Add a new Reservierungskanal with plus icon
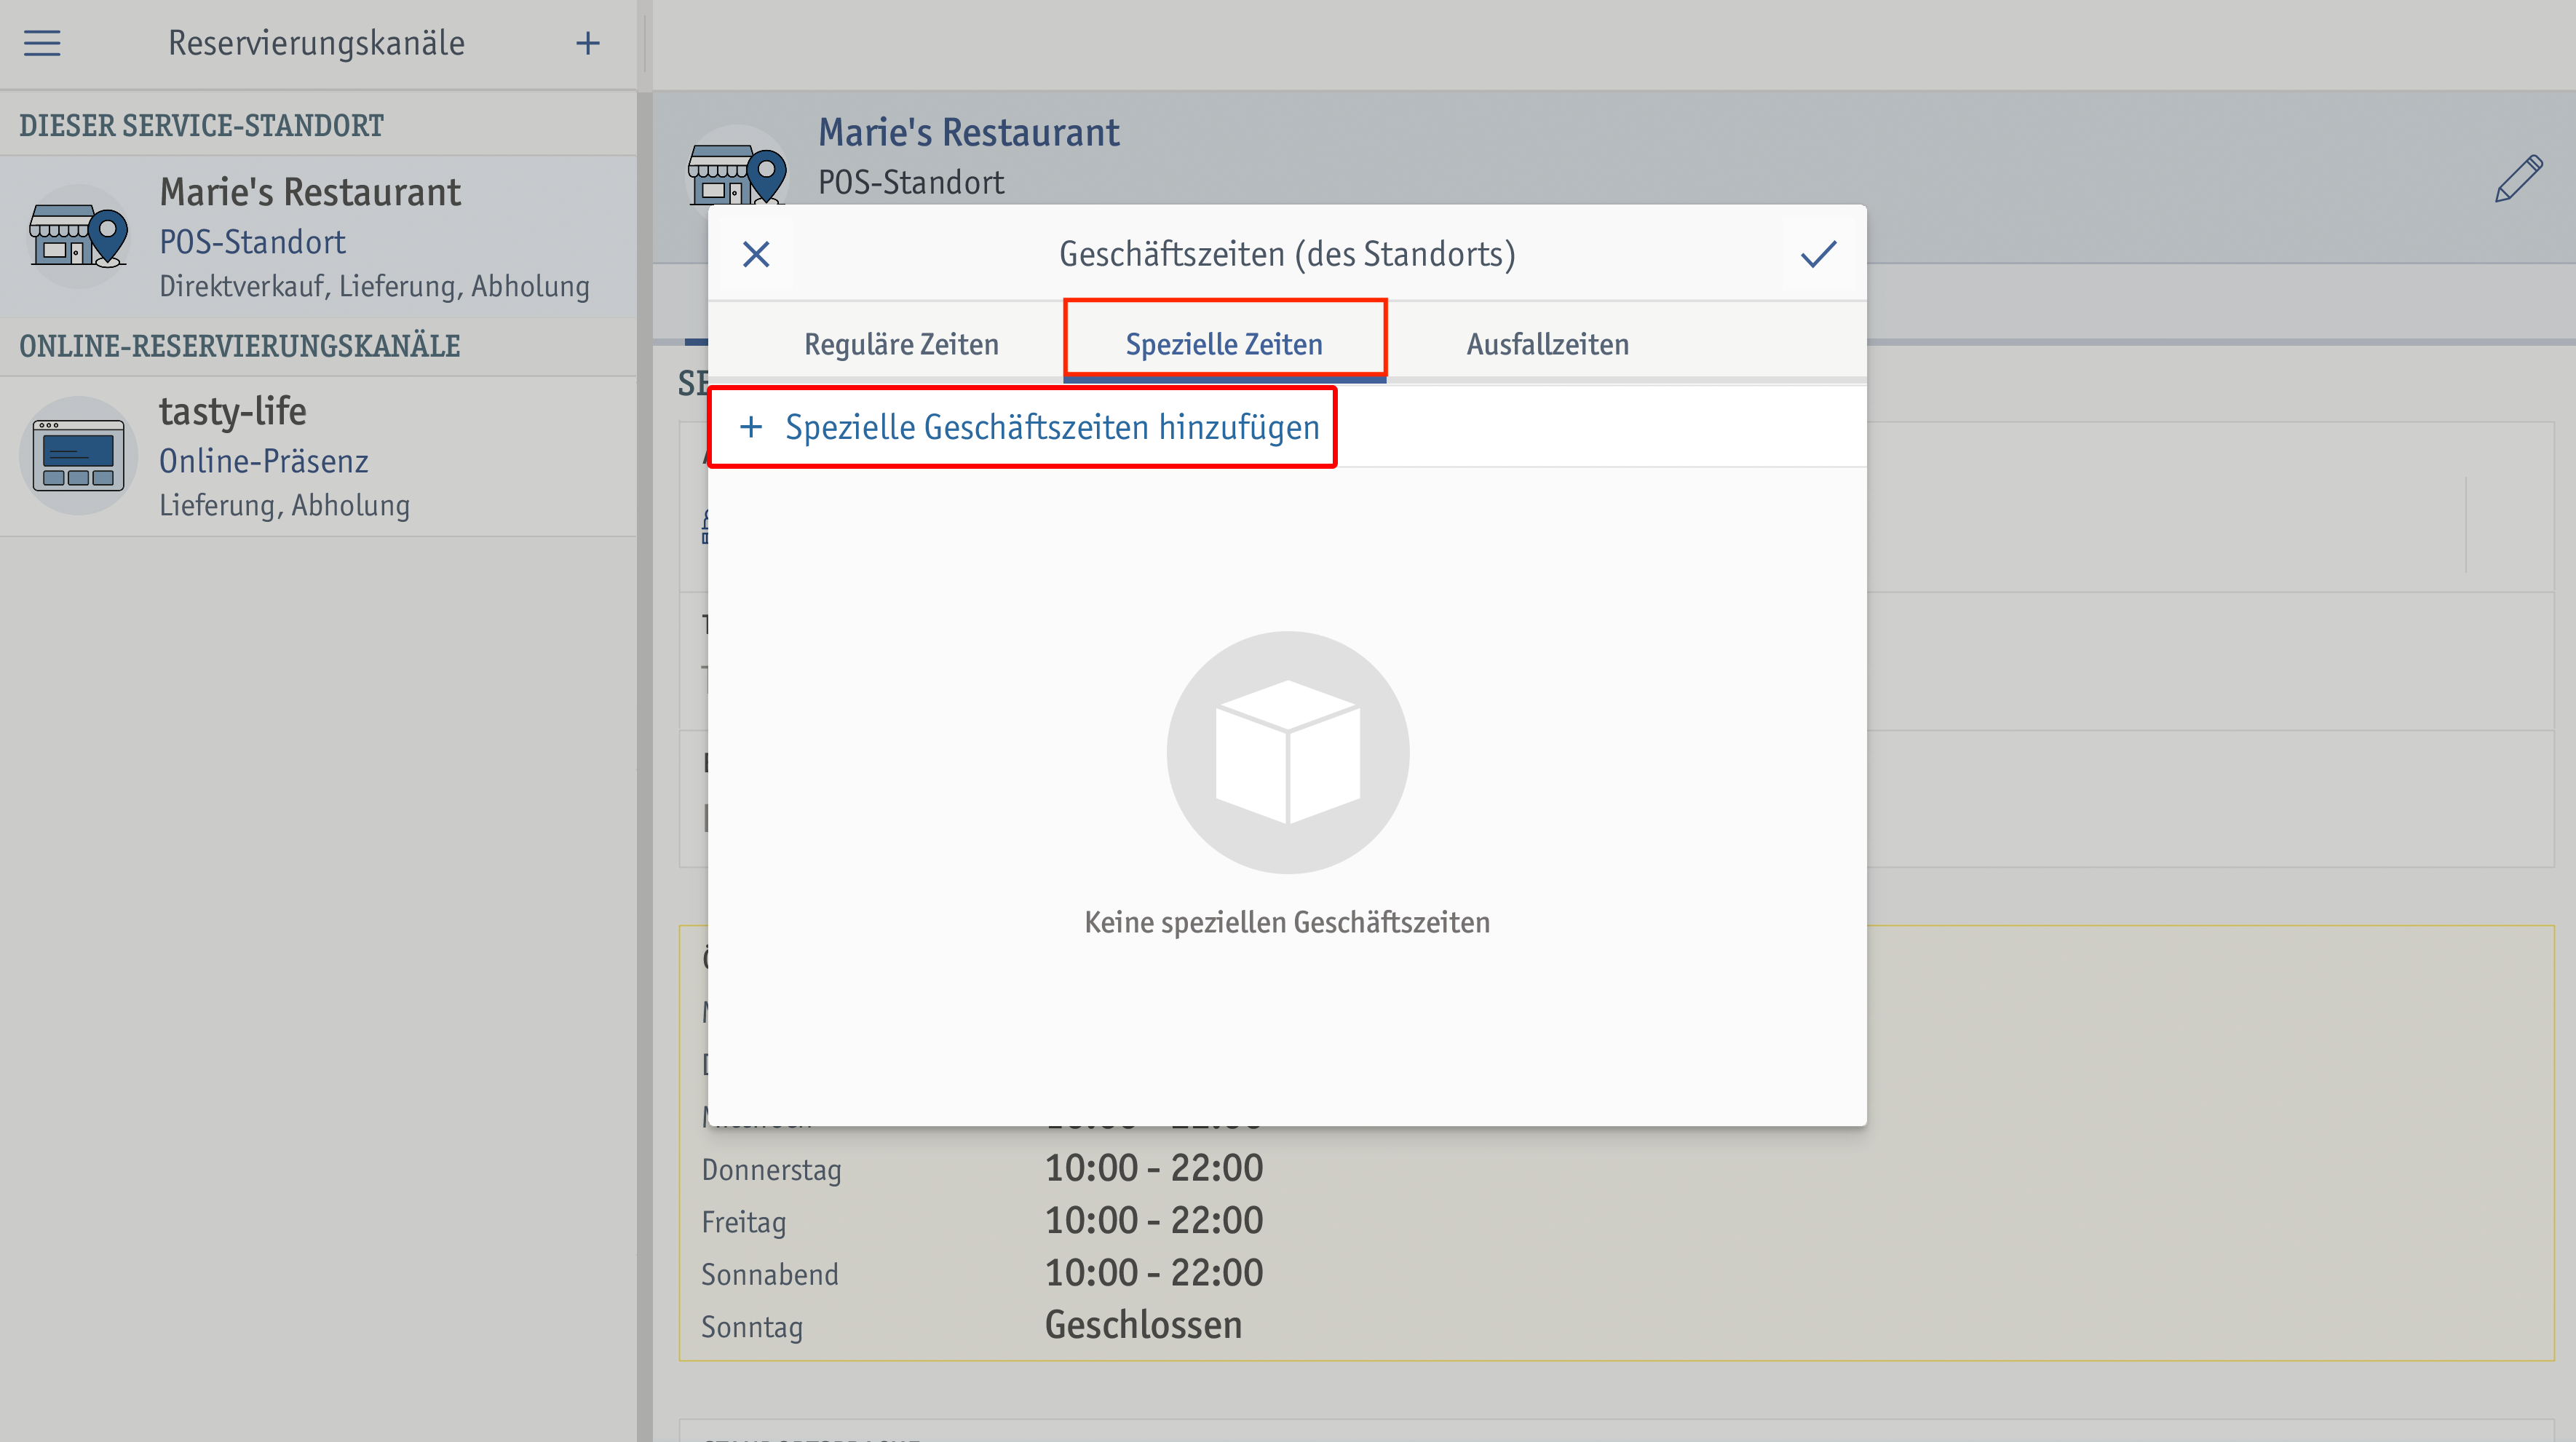Screen dimensions: 2576x1442 click(x=588, y=43)
